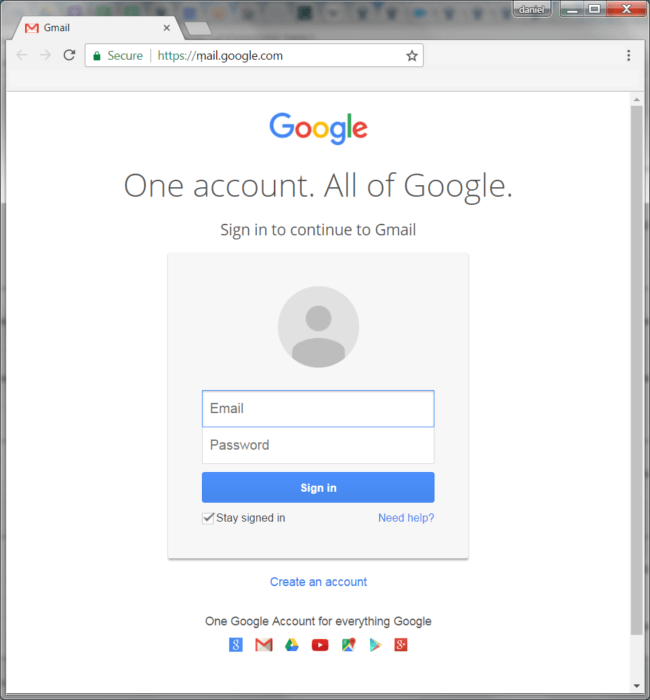
Task: Follow the Create an account link
Action: [x=318, y=582]
